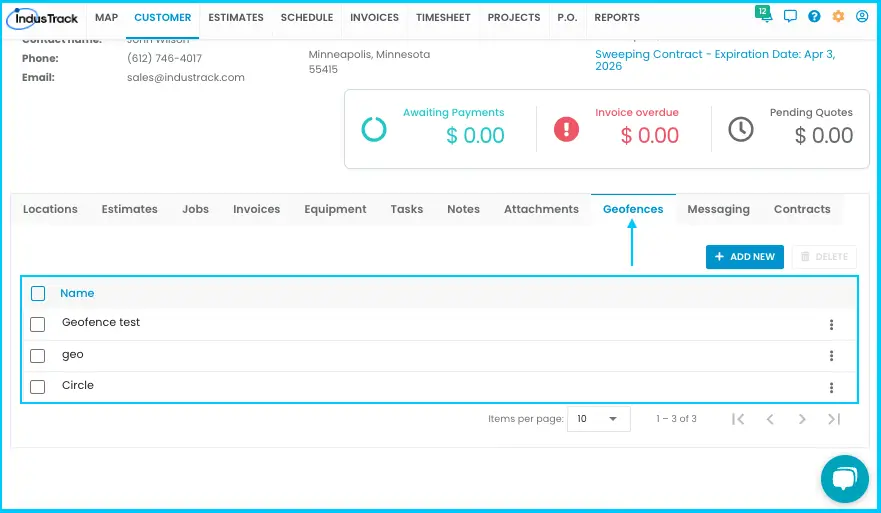Open the INVOICES menu item
The width and height of the screenshot is (881, 513).
pos(374,17)
